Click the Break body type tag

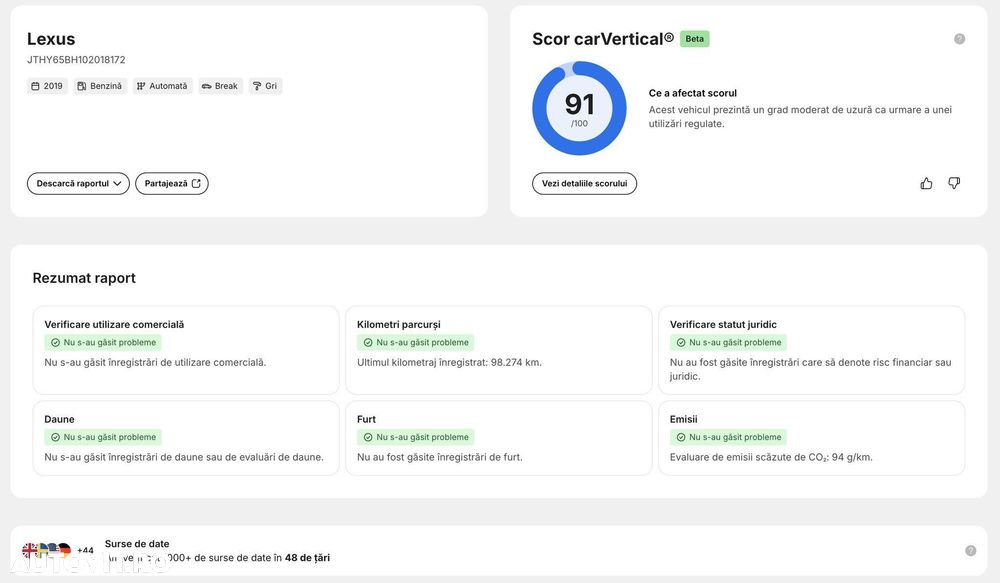tap(220, 86)
